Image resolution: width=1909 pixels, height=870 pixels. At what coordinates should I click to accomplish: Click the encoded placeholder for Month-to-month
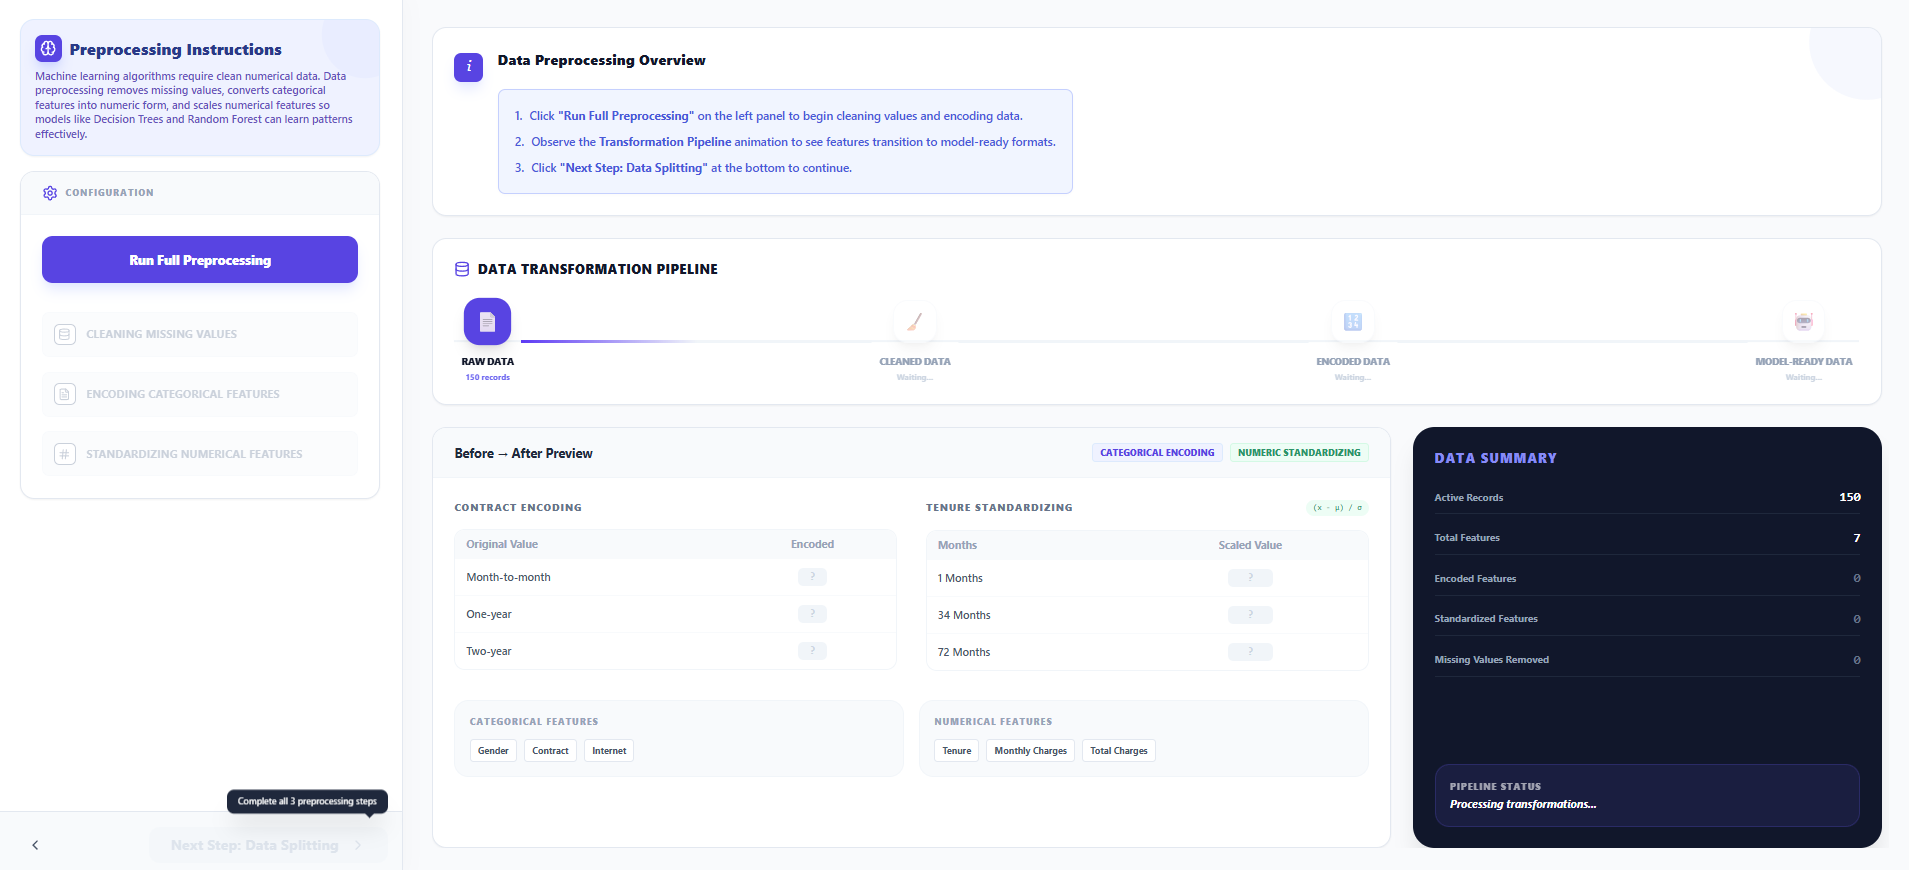pyautogui.click(x=812, y=577)
